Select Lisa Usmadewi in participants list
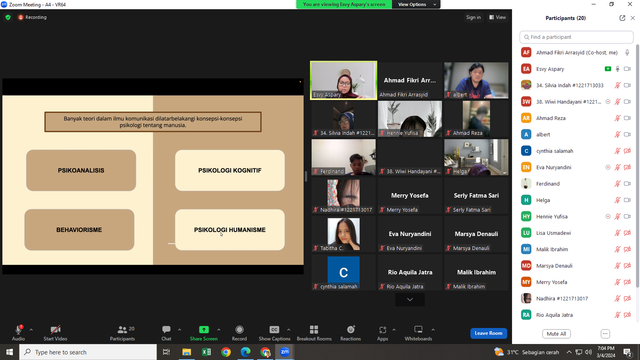 coord(576,233)
